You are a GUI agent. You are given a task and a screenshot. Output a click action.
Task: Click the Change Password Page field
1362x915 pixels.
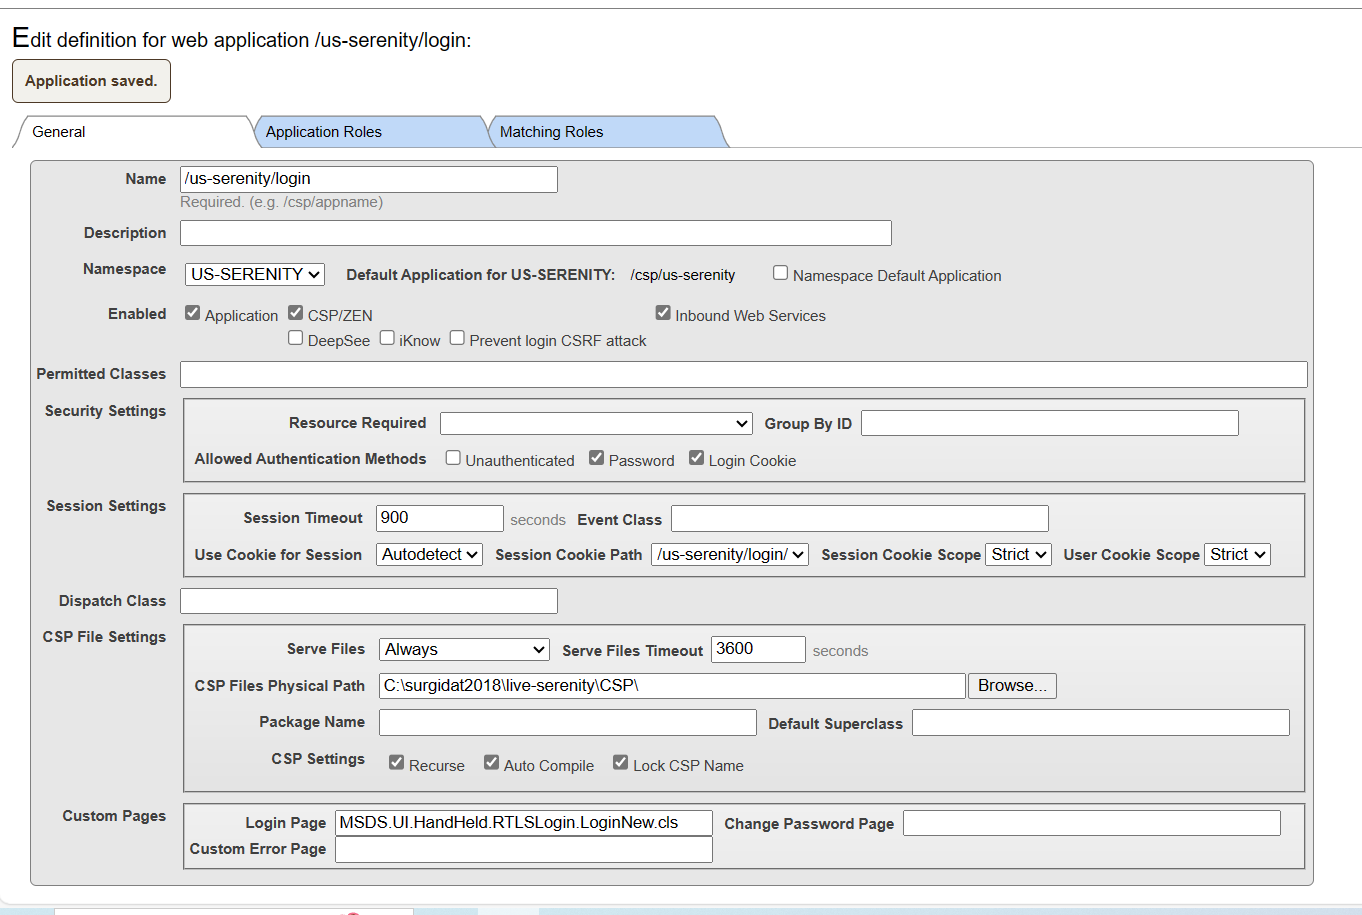pyautogui.click(x=1092, y=823)
